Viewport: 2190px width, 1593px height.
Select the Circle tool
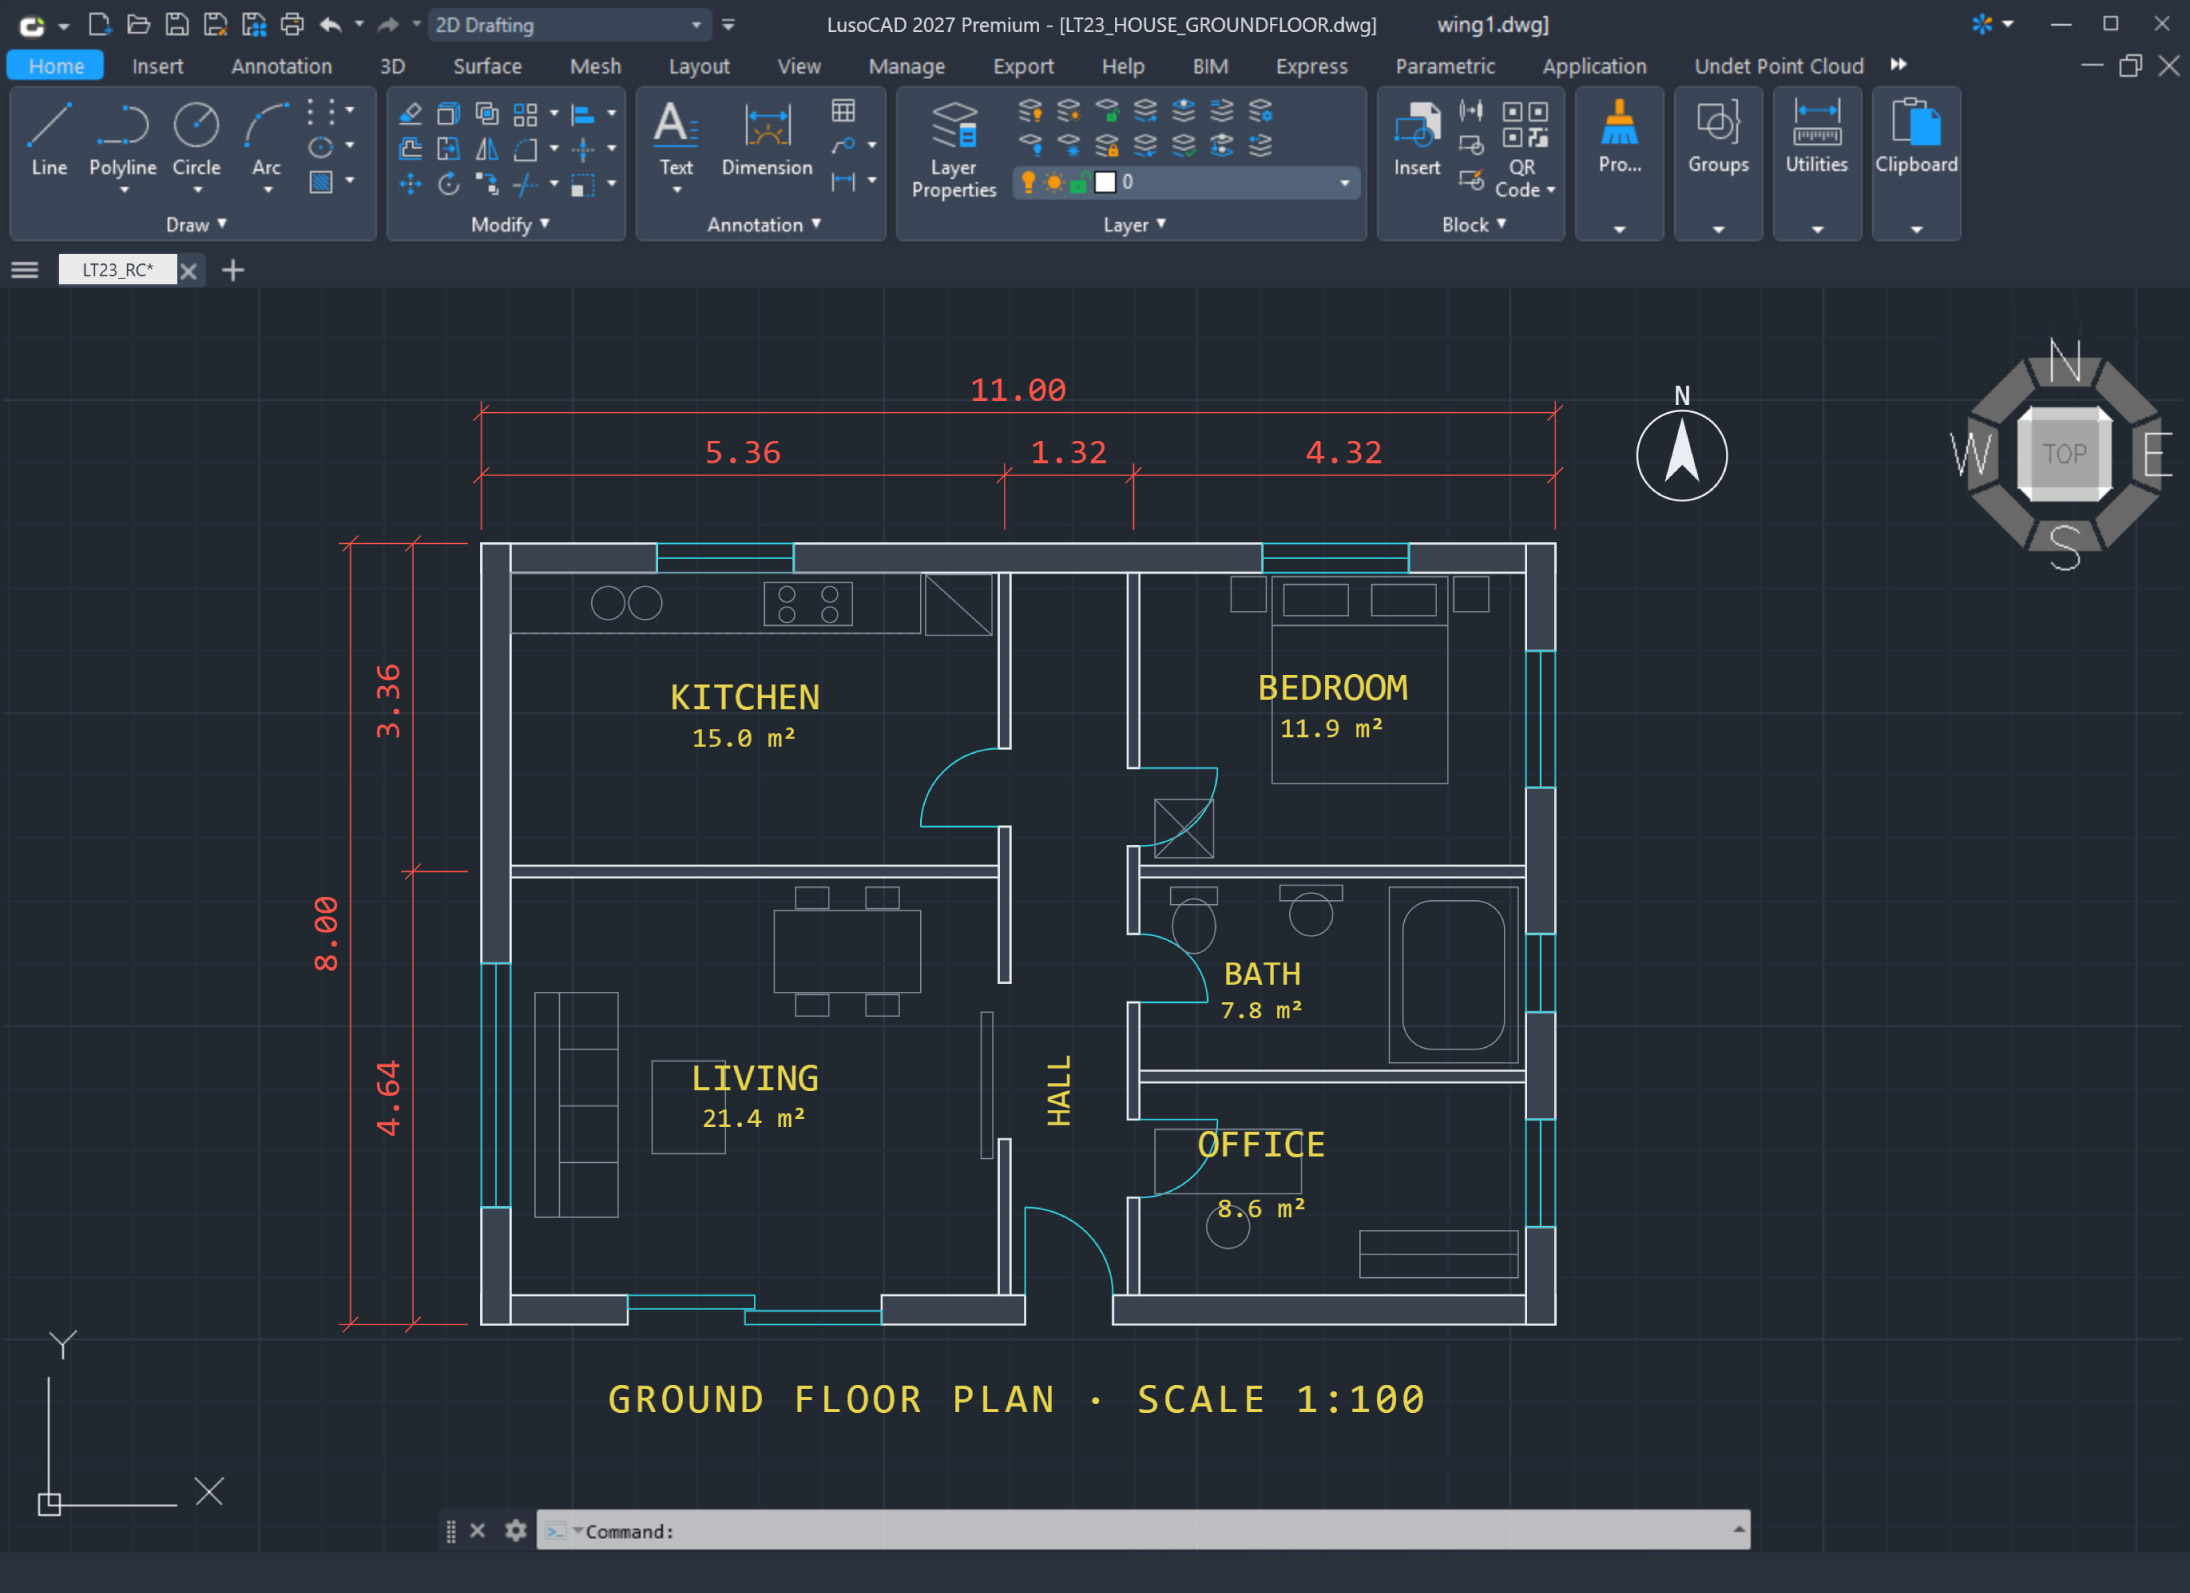click(x=196, y=140)
